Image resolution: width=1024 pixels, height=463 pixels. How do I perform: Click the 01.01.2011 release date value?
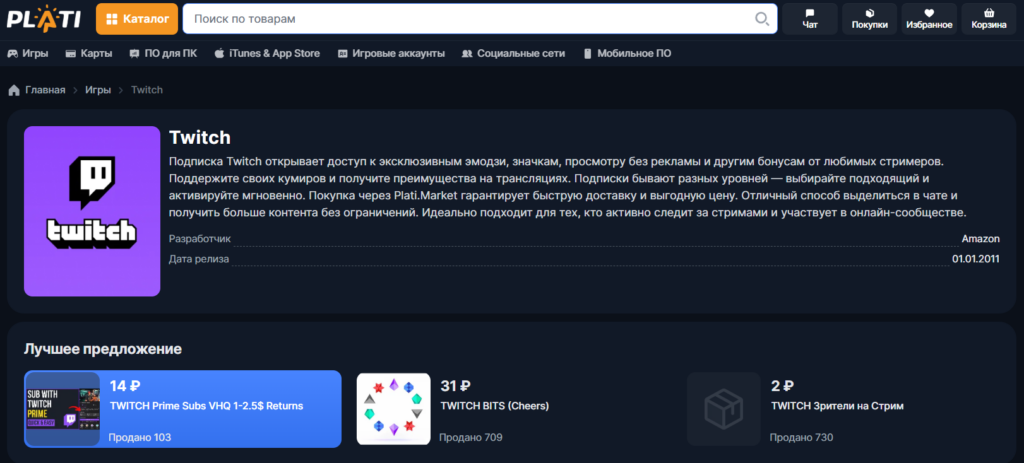(976, 259)
